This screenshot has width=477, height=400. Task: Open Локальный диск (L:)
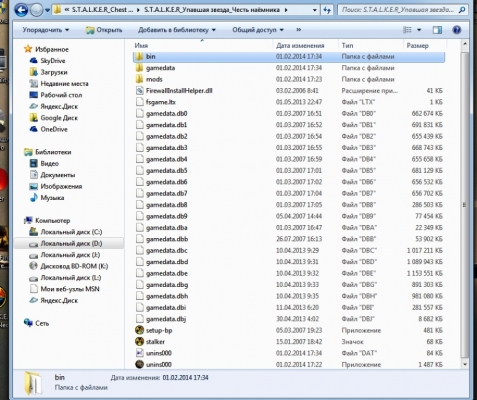(65, 277)
